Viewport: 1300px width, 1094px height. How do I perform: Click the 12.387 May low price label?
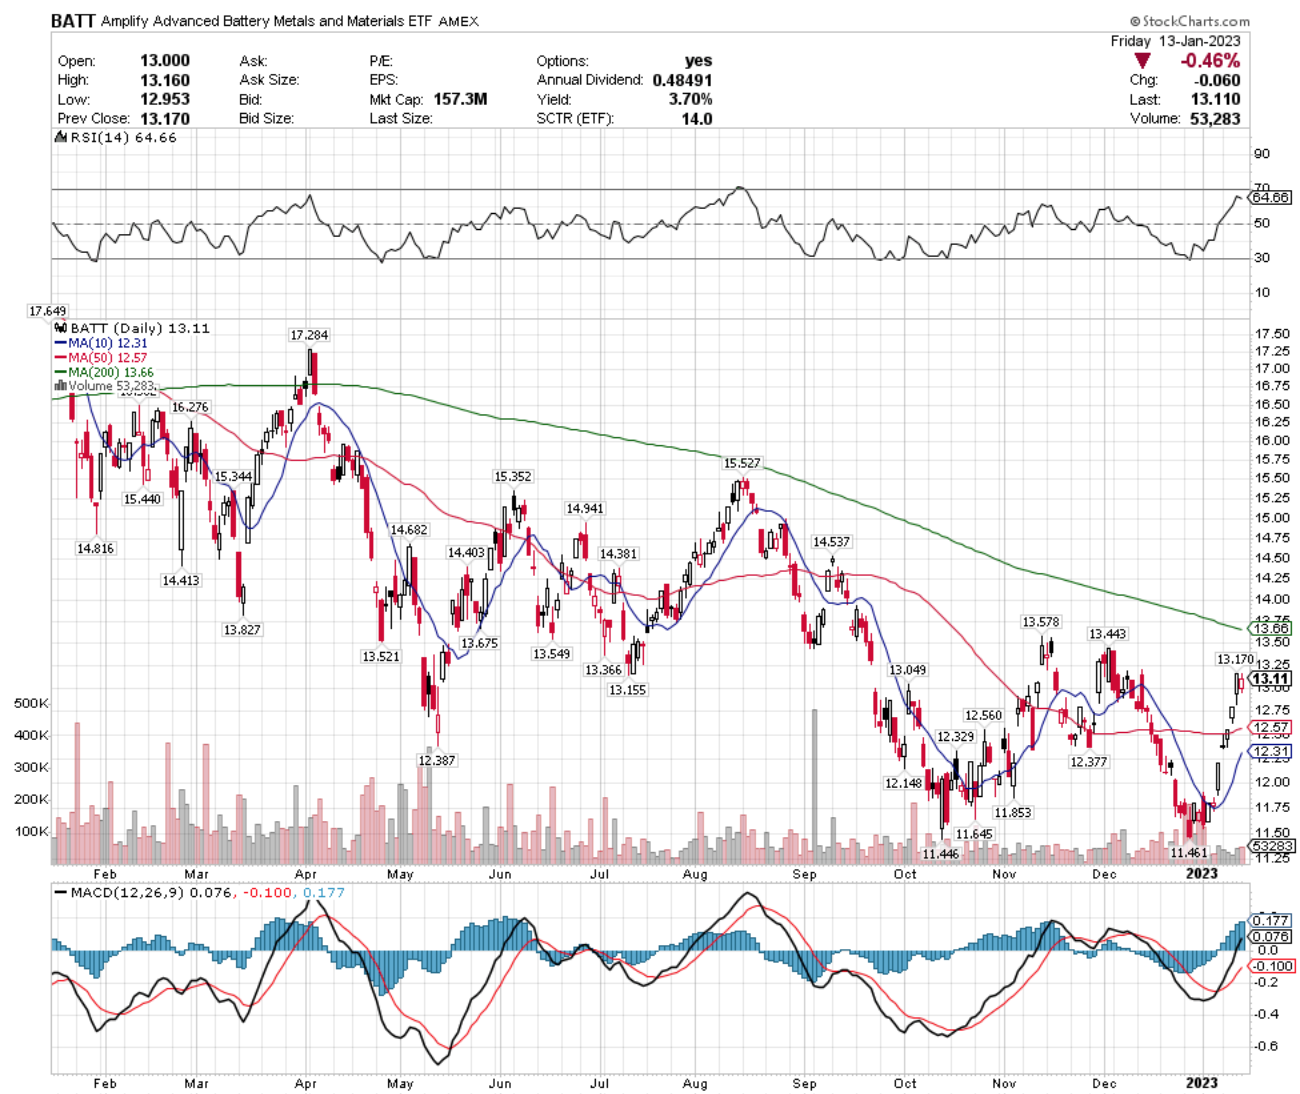click(437, 760)
